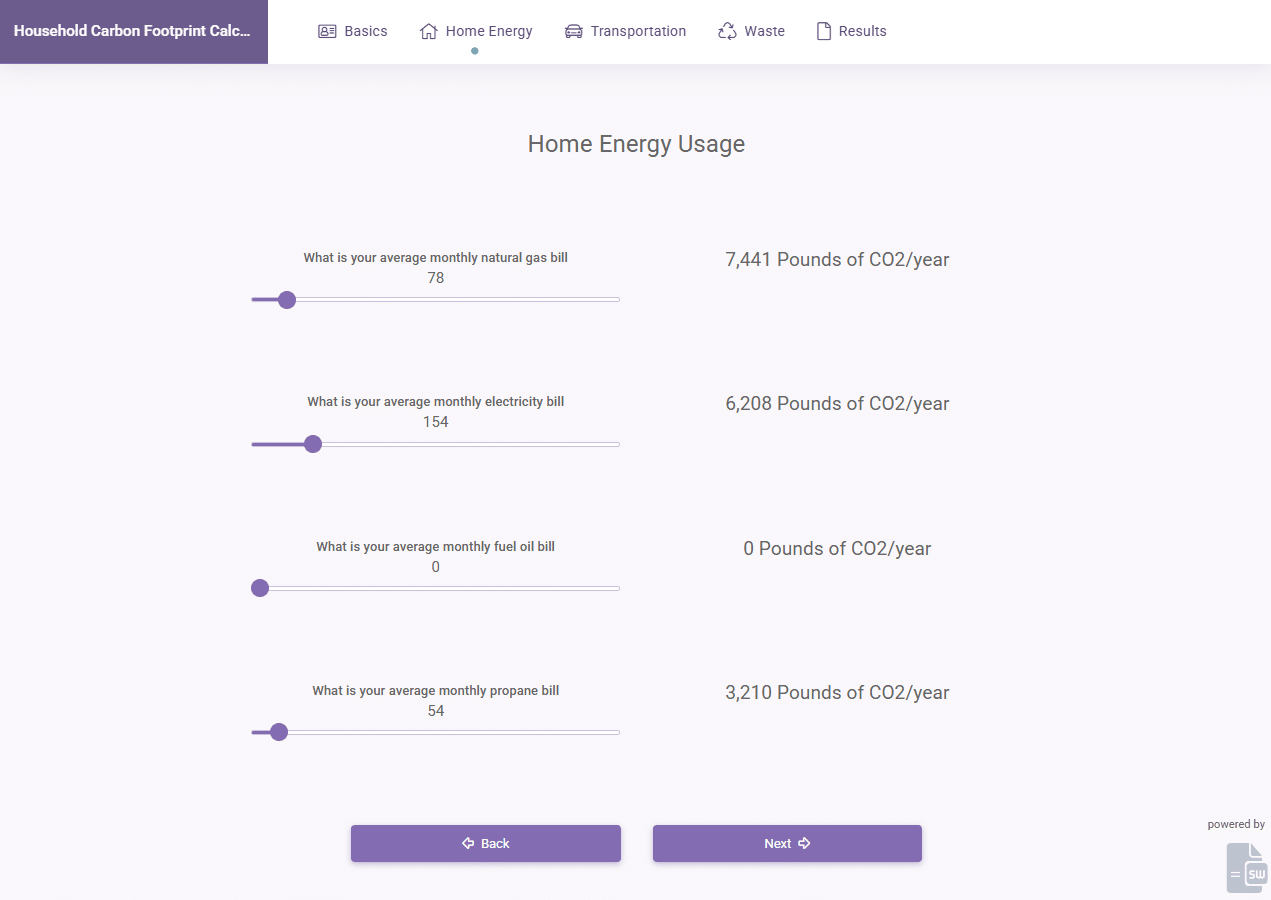The image size is (1271, 900).
Task: Click the propane bill slider handle
Action: pyautogui.click(x=278, y=732)
